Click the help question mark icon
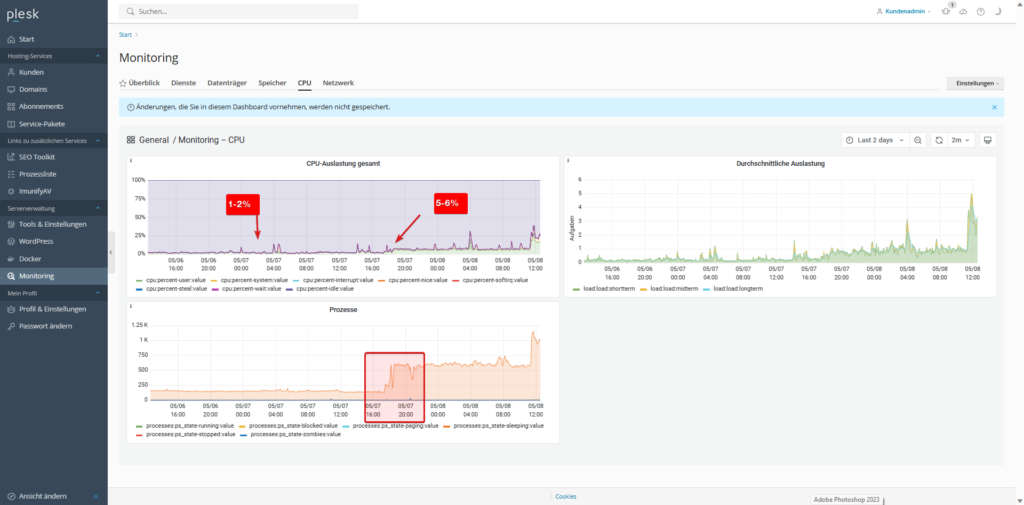The image size is (1024, 505). click(980, 12)
